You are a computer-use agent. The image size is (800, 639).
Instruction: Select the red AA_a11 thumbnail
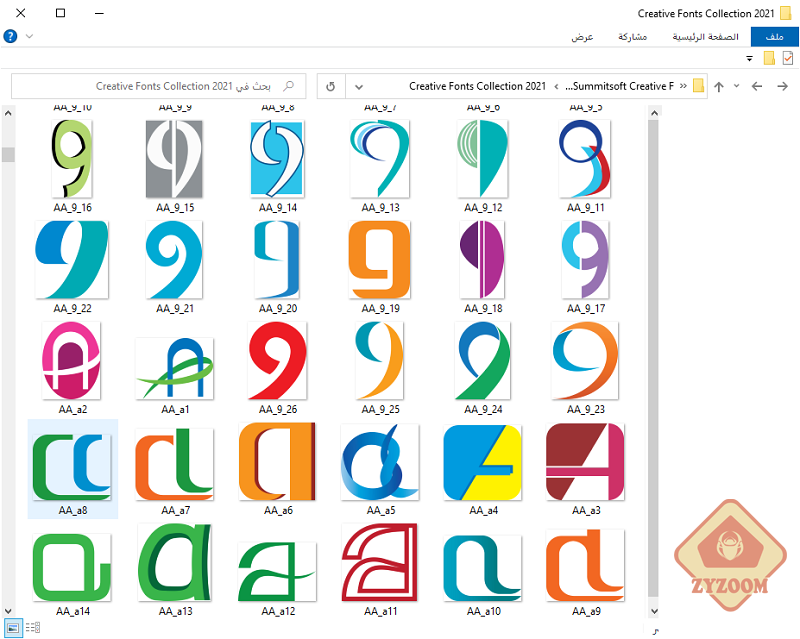click(380, 563)
